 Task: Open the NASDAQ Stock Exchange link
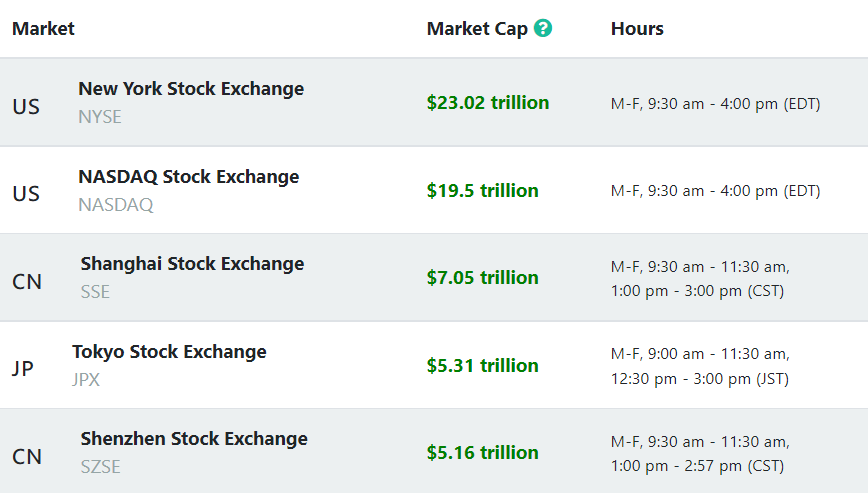point(188,176)
